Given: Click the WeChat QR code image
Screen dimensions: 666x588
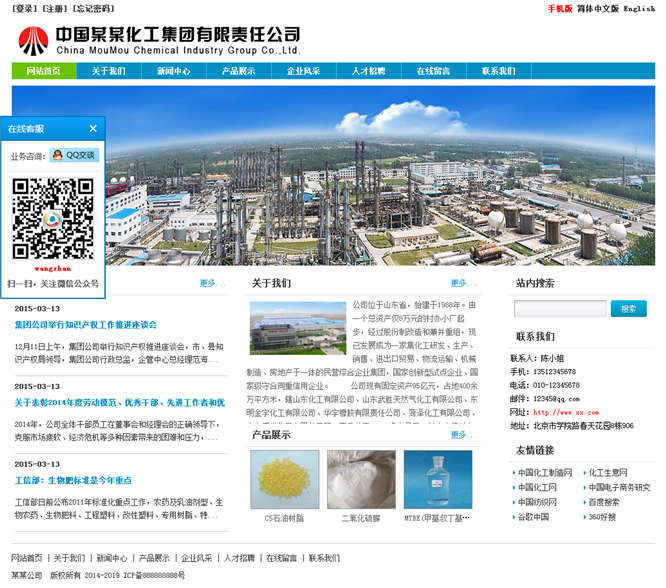Looking at the screenshot, I should [52, 210].
